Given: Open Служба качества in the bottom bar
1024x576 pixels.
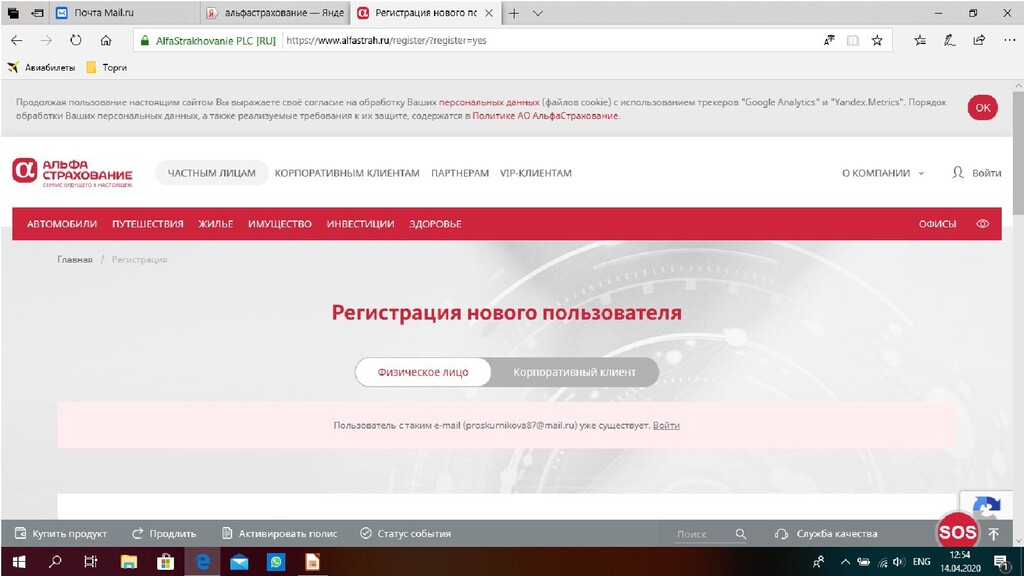Looking at the screenshot, I should (826, 534).
